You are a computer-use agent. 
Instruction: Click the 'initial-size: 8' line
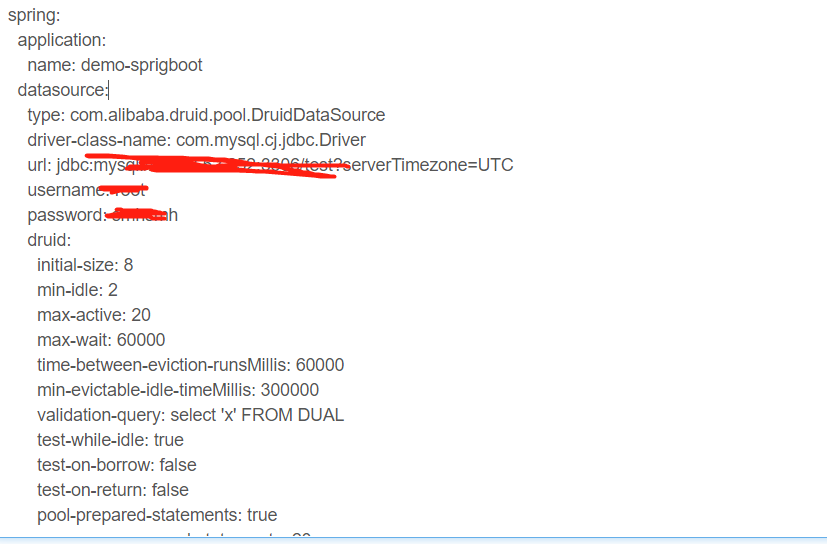pos(85,265)
